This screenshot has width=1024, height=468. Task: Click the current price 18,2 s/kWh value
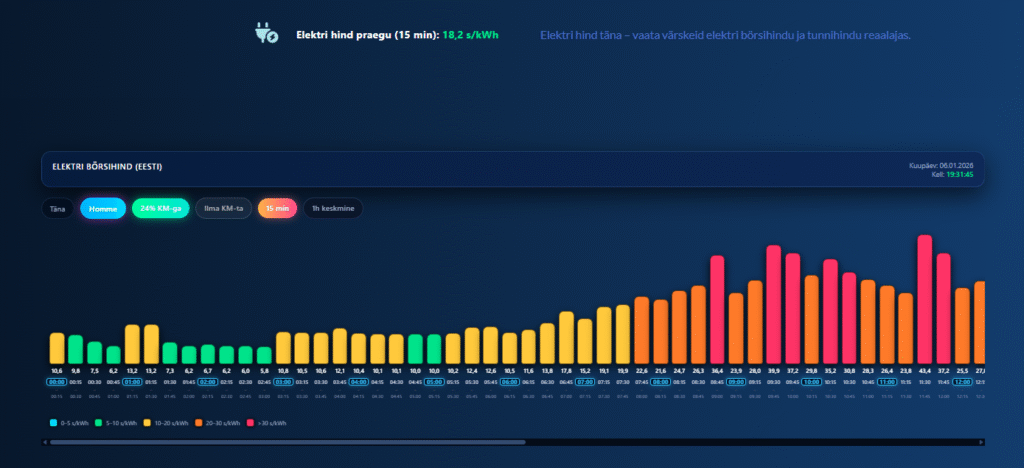[x=470, y=35]
